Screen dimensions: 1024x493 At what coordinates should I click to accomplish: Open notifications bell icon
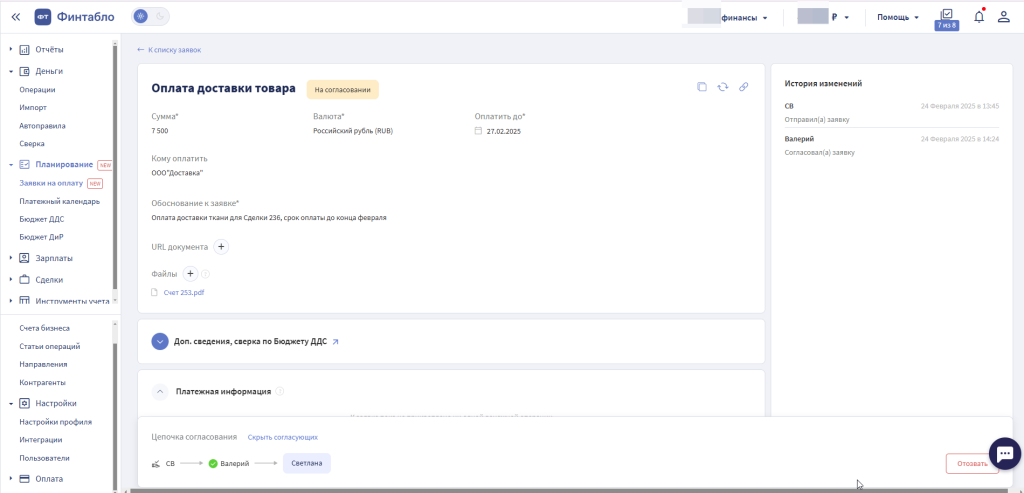click(x=979, y=17)
